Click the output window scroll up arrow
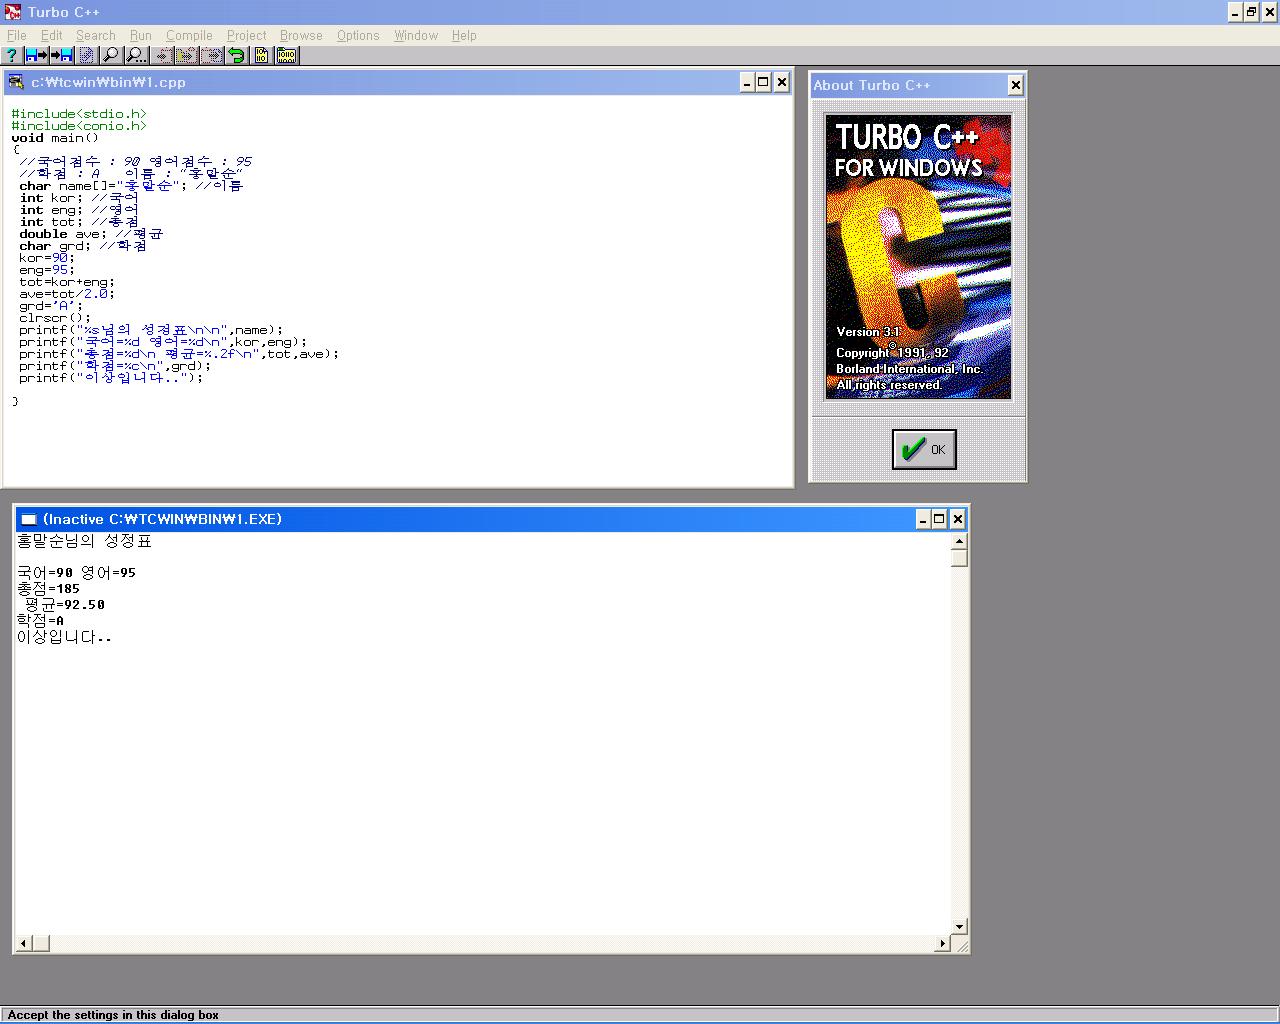 pos(959,542)
